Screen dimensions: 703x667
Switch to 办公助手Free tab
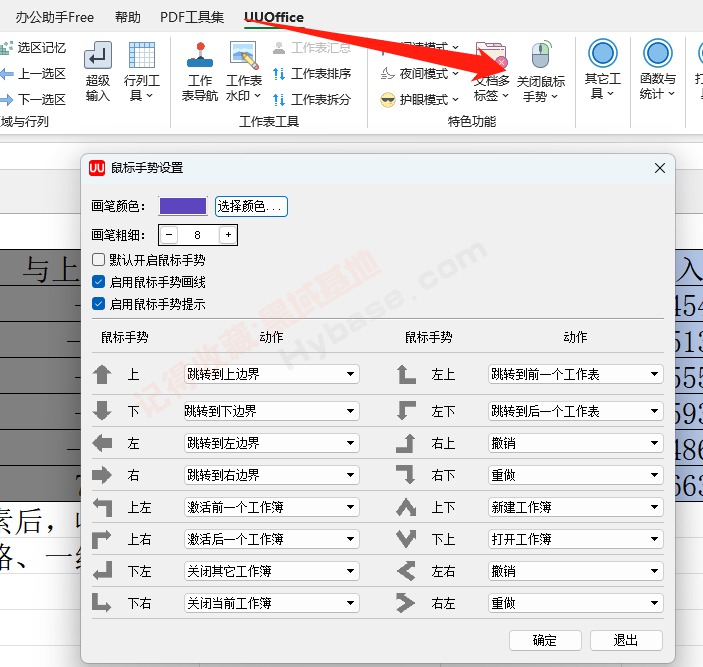55,17
